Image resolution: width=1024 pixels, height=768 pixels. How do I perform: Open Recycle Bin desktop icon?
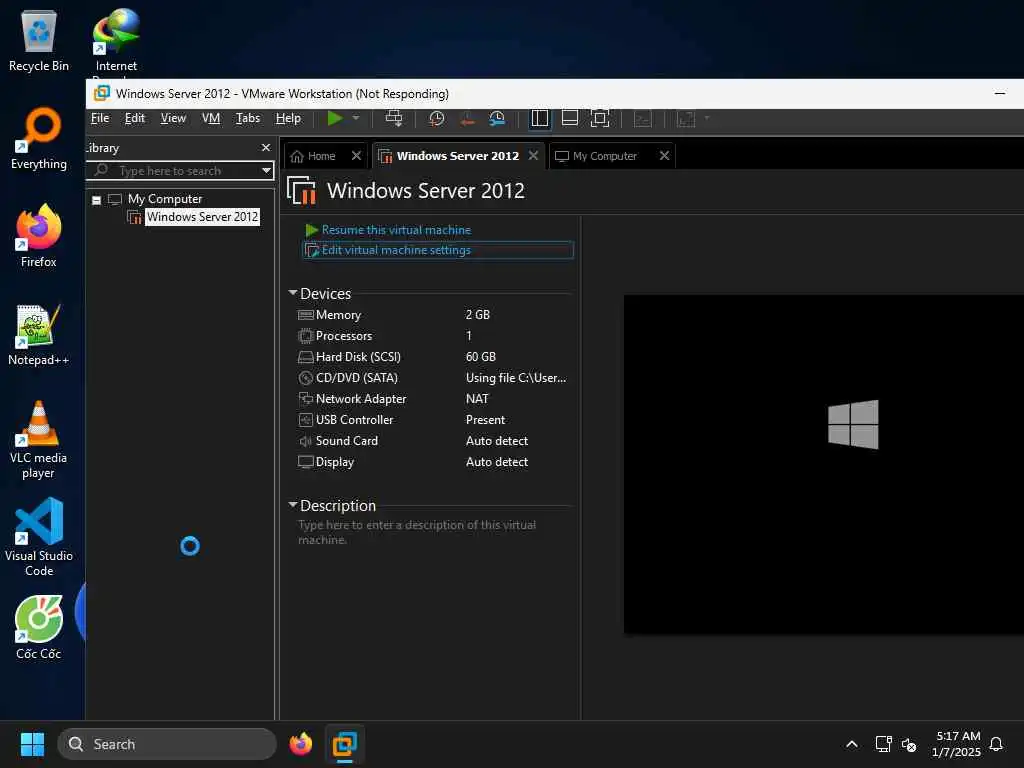(39, 40)
